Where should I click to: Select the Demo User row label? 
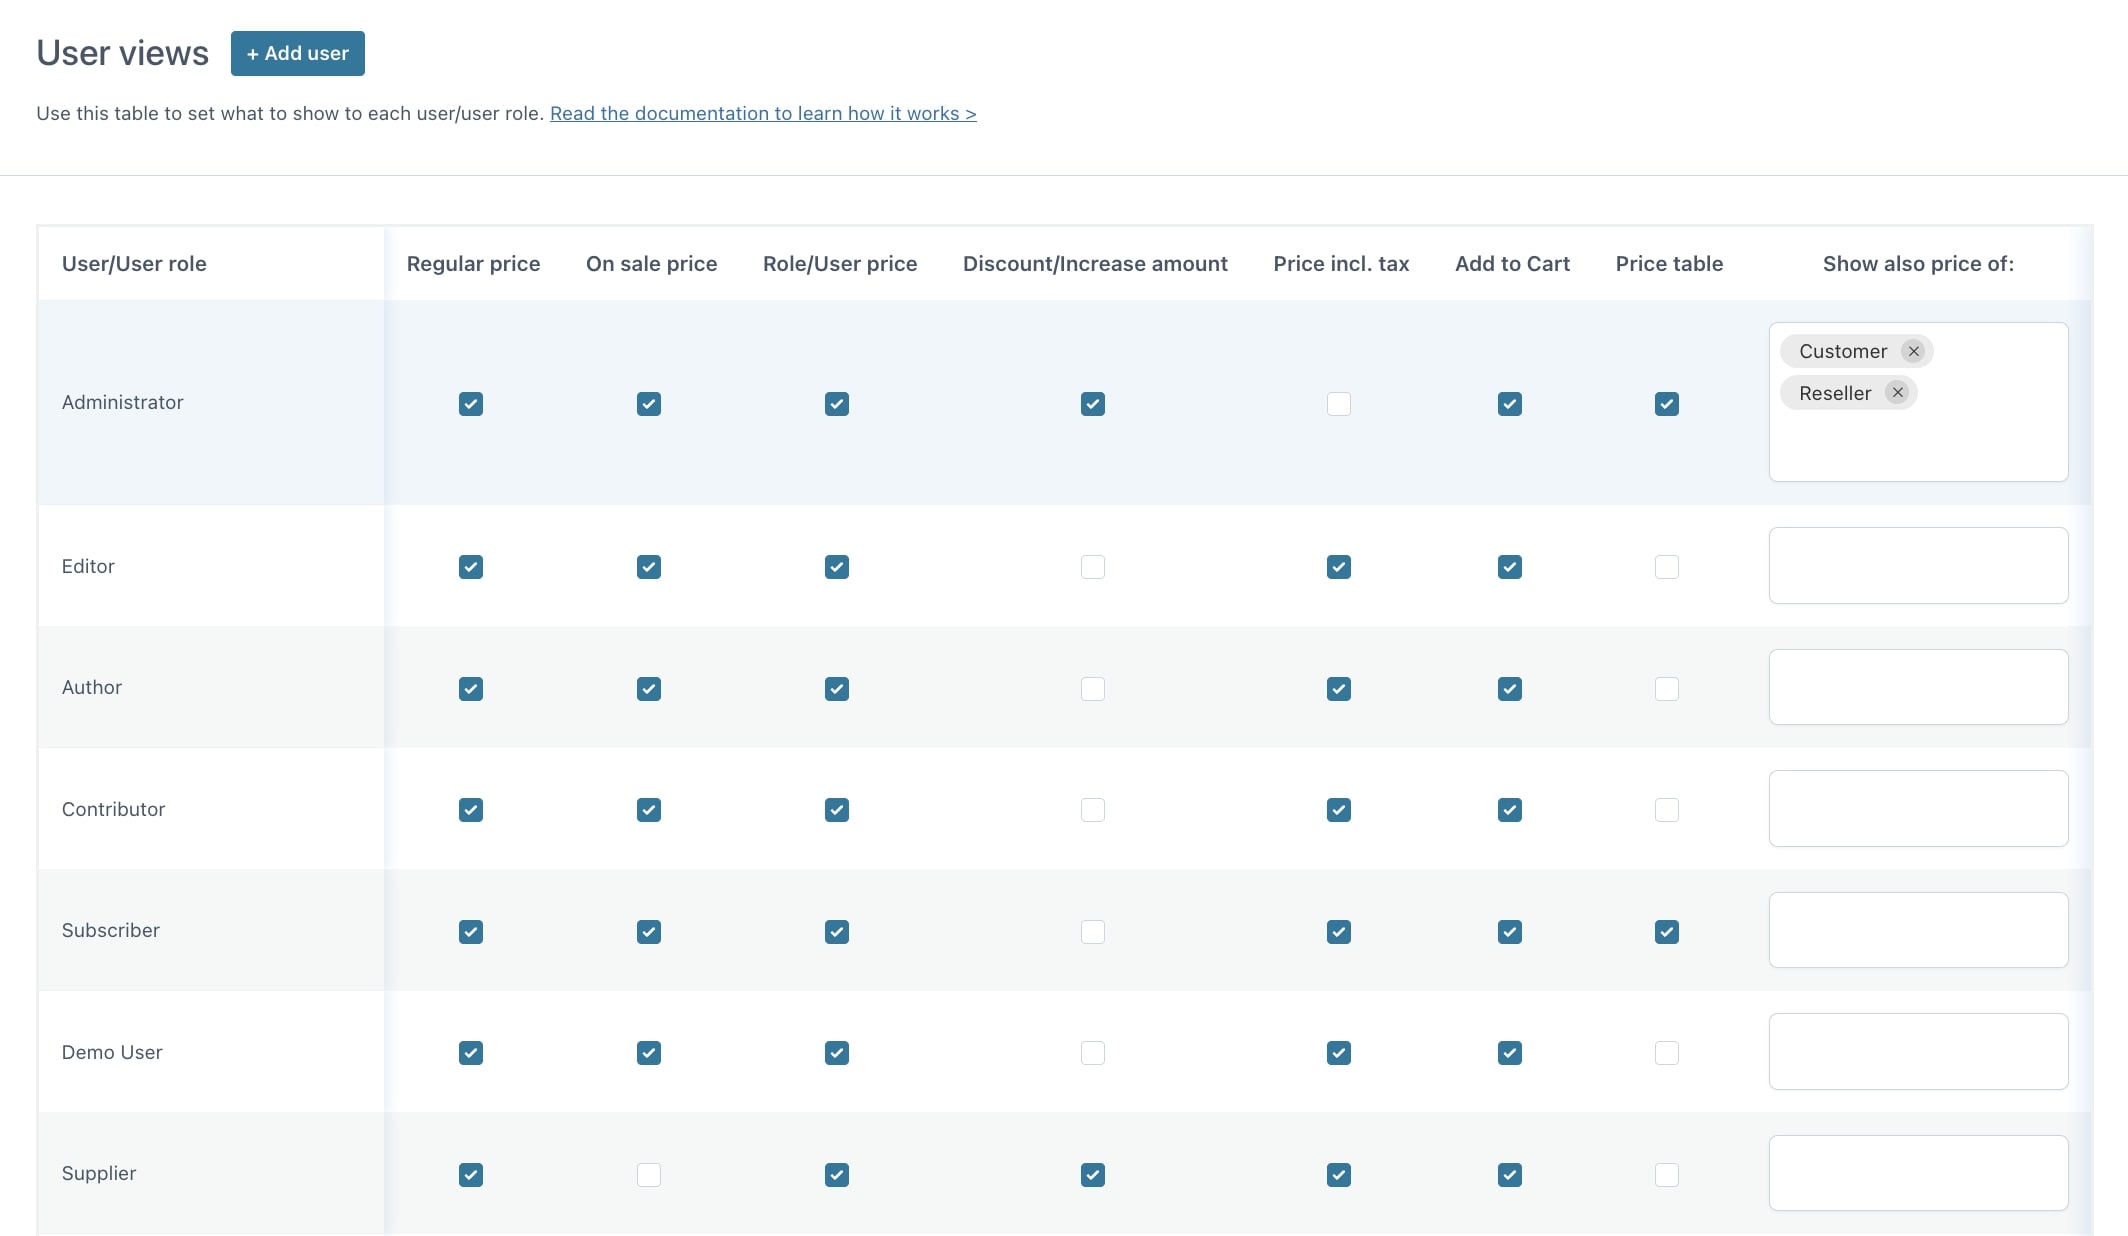click(x=112, y=1052)
